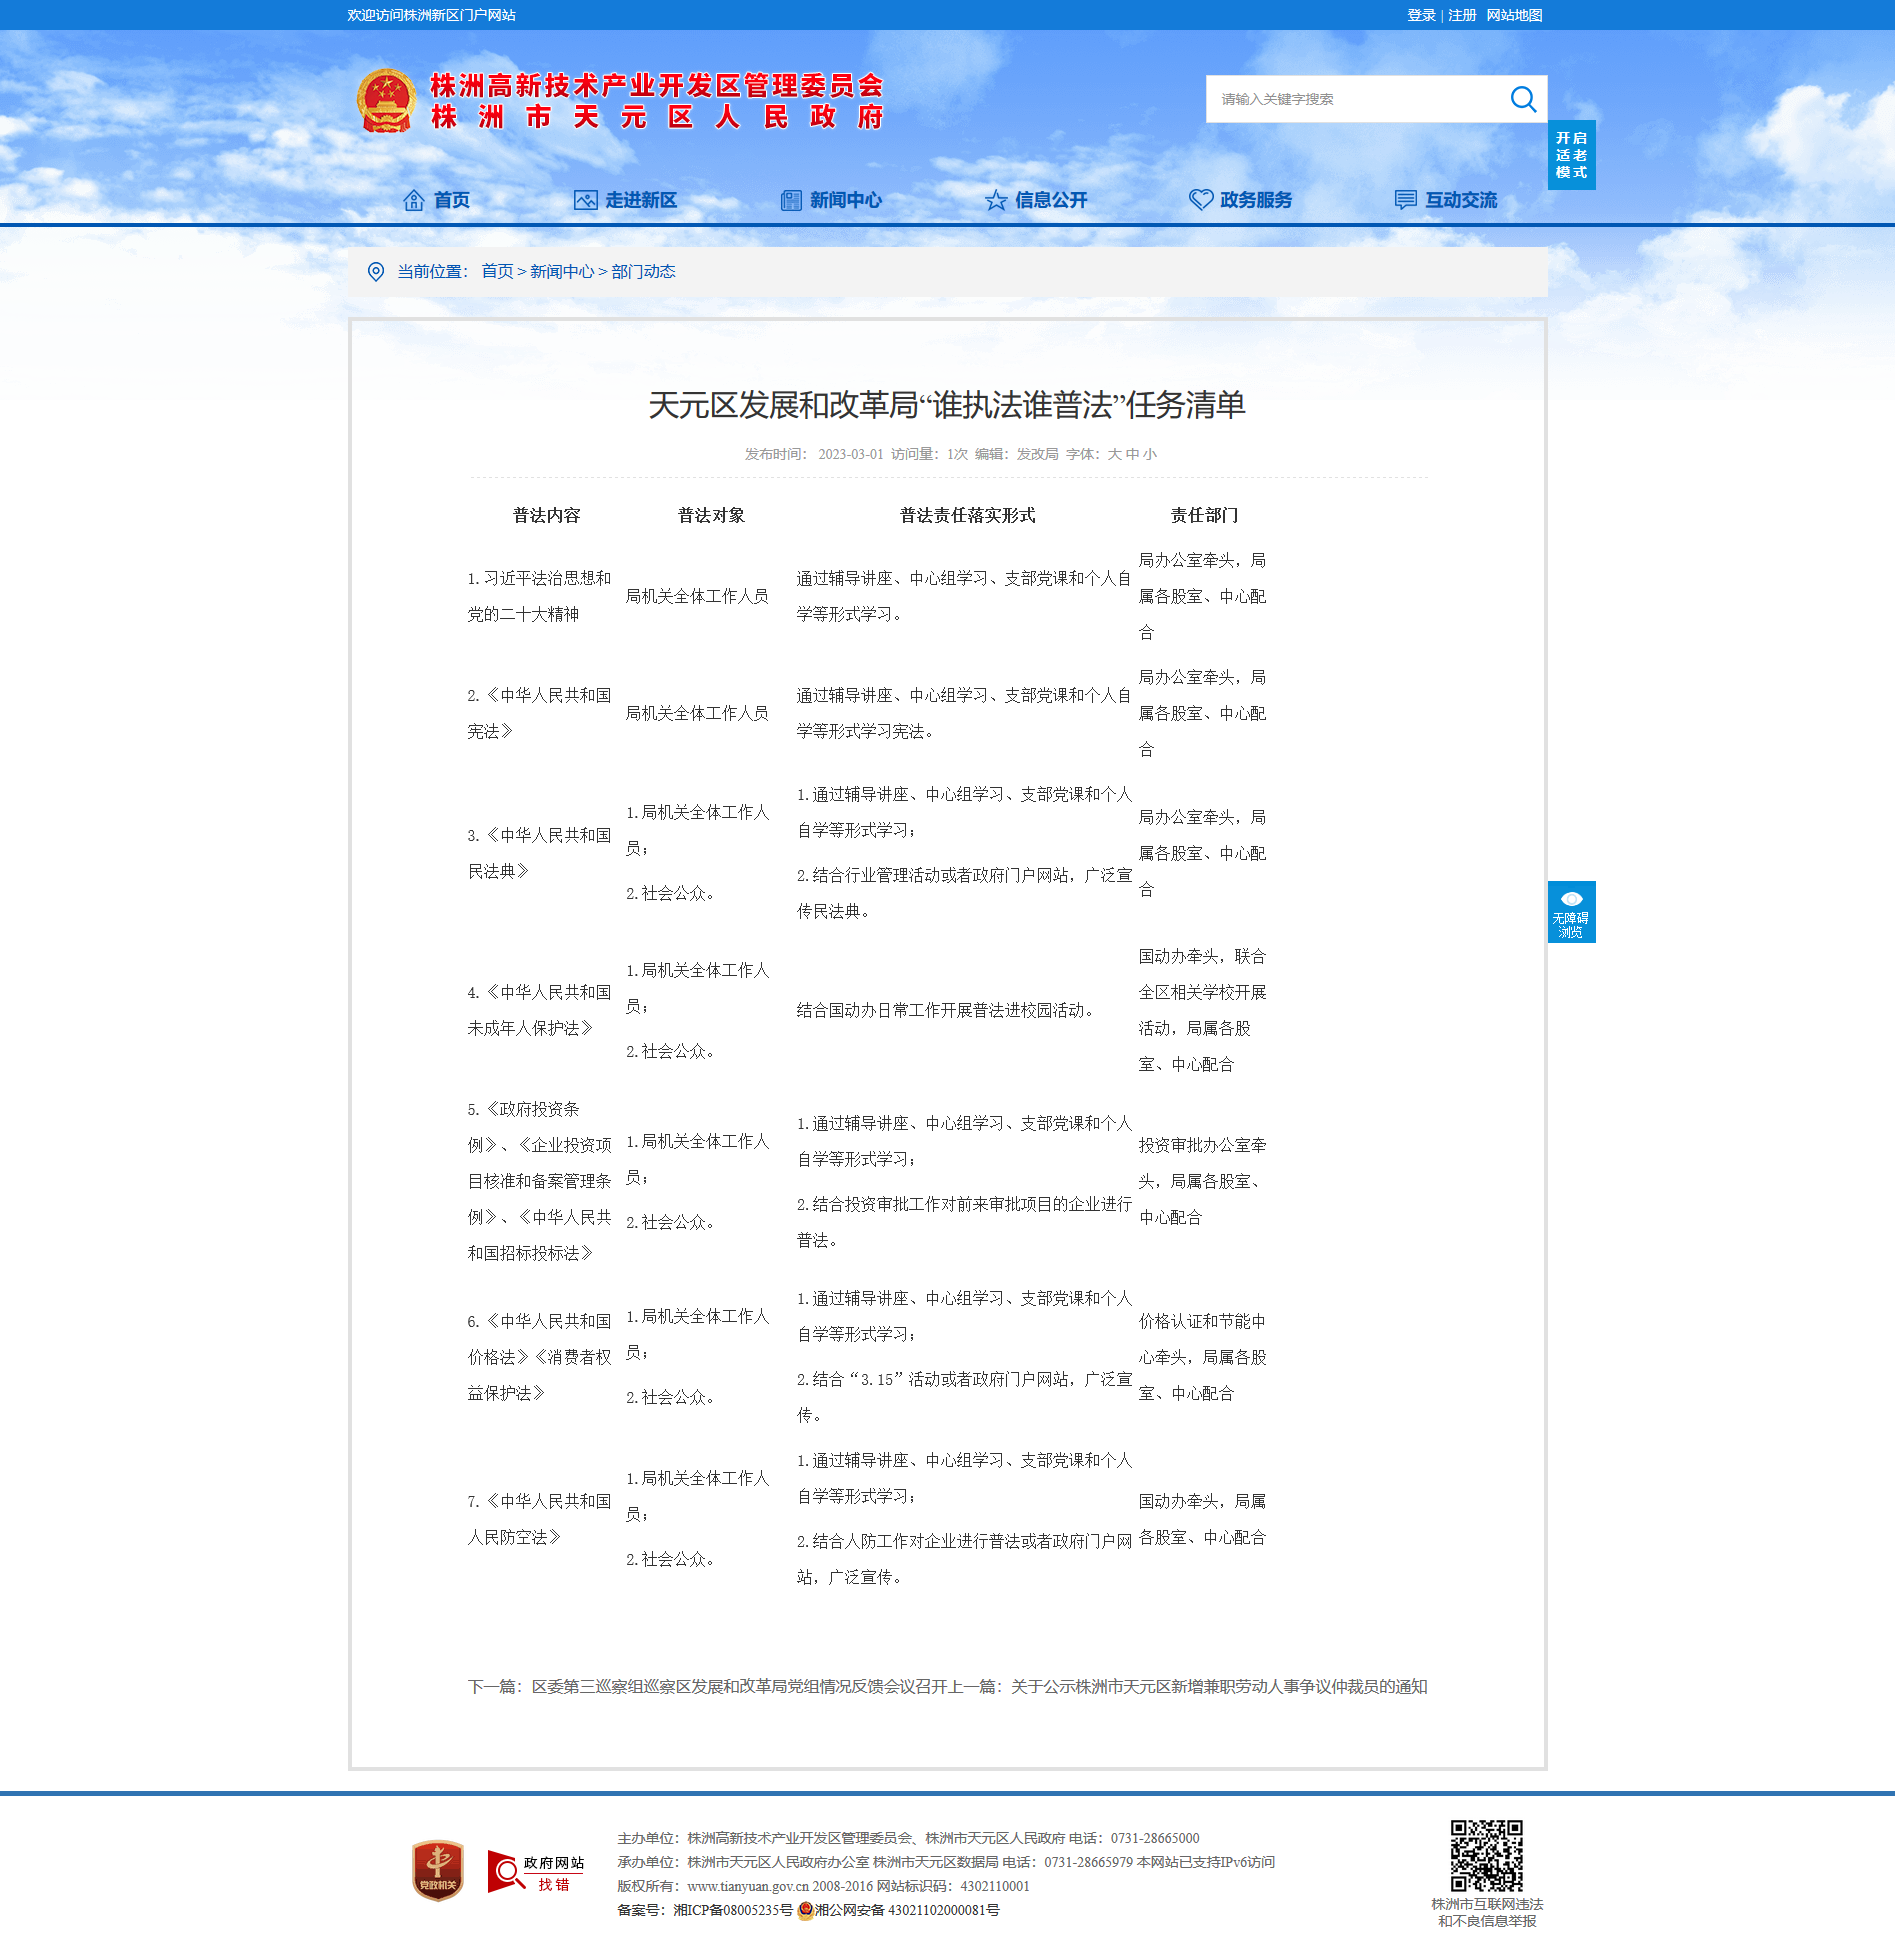Focus the keyword search input field
The width and height of the screenshot is (1895, 1950).
click(x=1355, y=99)
